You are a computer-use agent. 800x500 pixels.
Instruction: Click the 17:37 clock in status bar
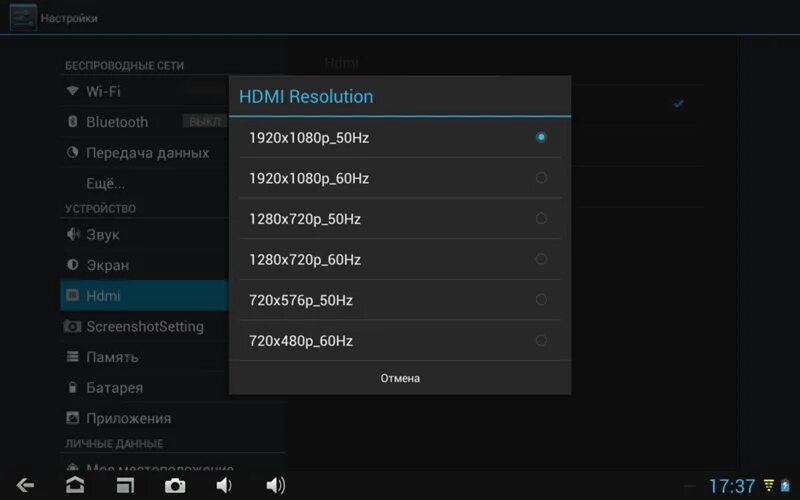click(x=732, y=486)
